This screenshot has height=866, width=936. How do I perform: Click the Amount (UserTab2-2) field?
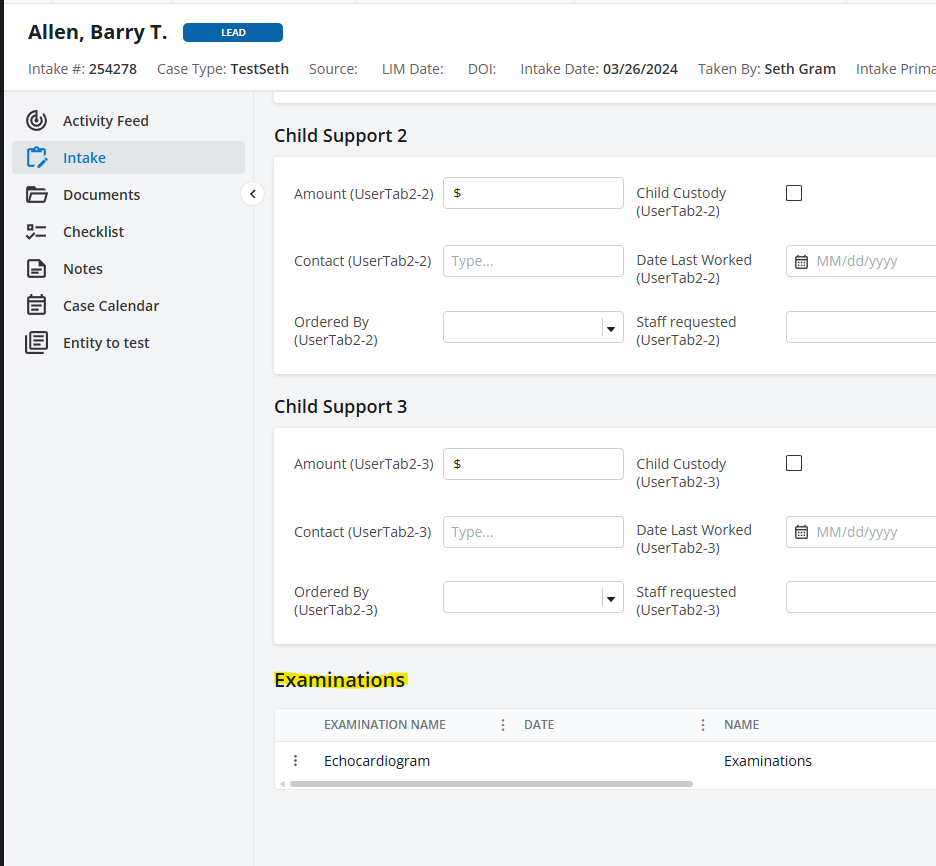pyautogui.click(x=533, y=193)
